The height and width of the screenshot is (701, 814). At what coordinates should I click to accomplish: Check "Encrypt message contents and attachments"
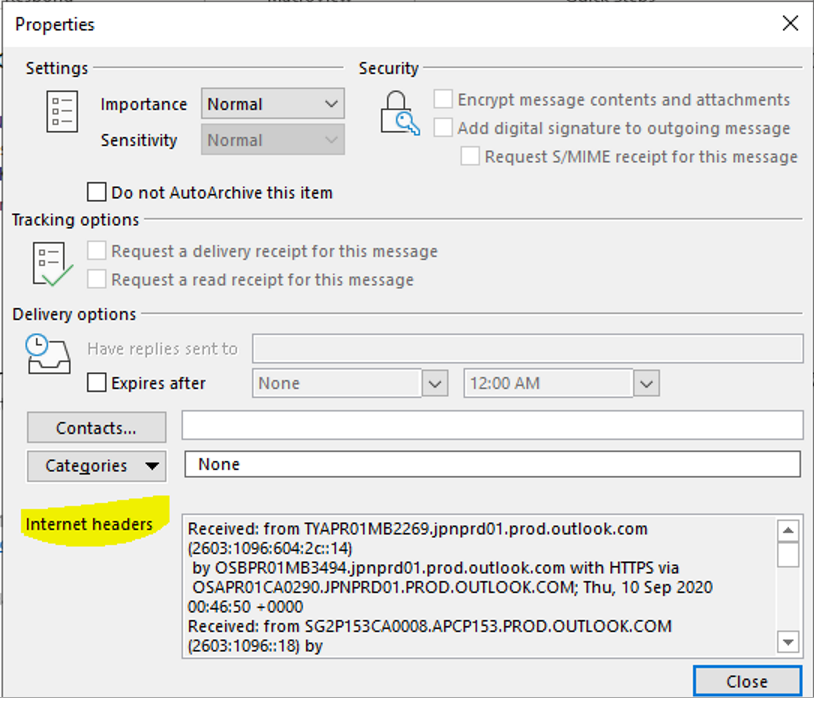pos(441,99)
